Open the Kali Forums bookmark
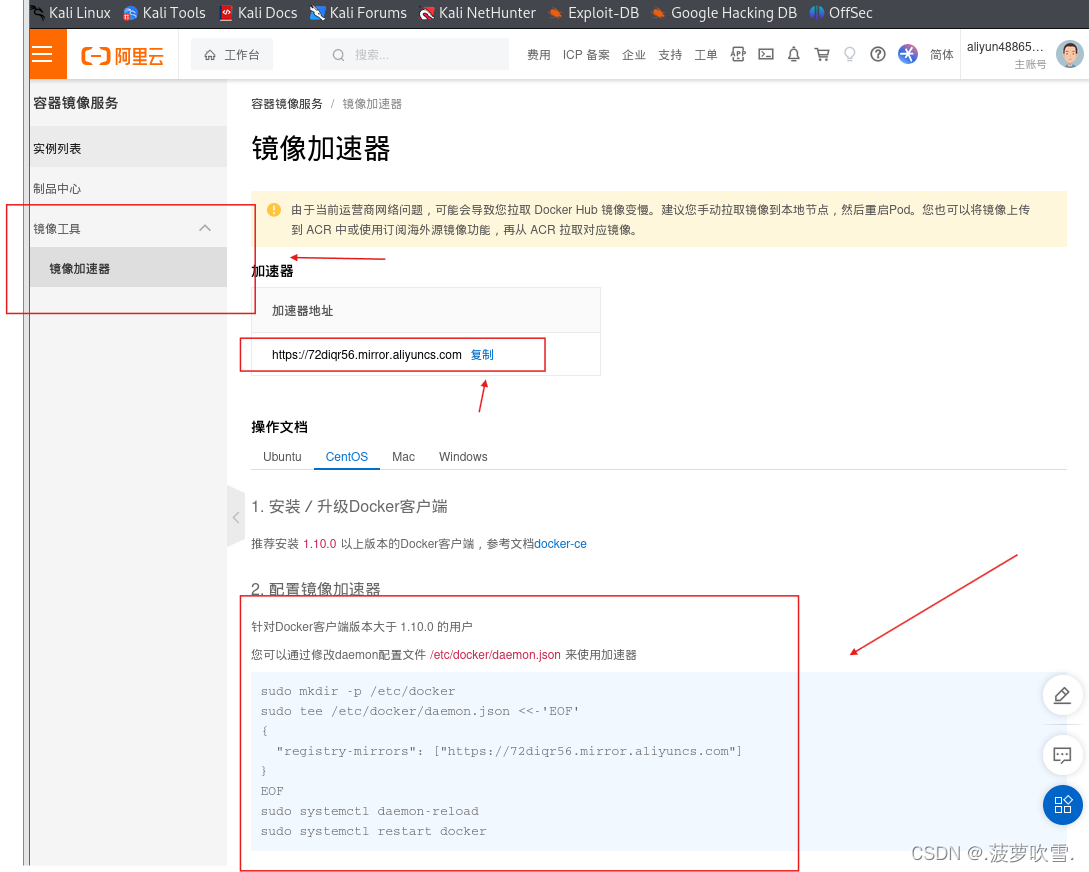 [x=358, y=12]
